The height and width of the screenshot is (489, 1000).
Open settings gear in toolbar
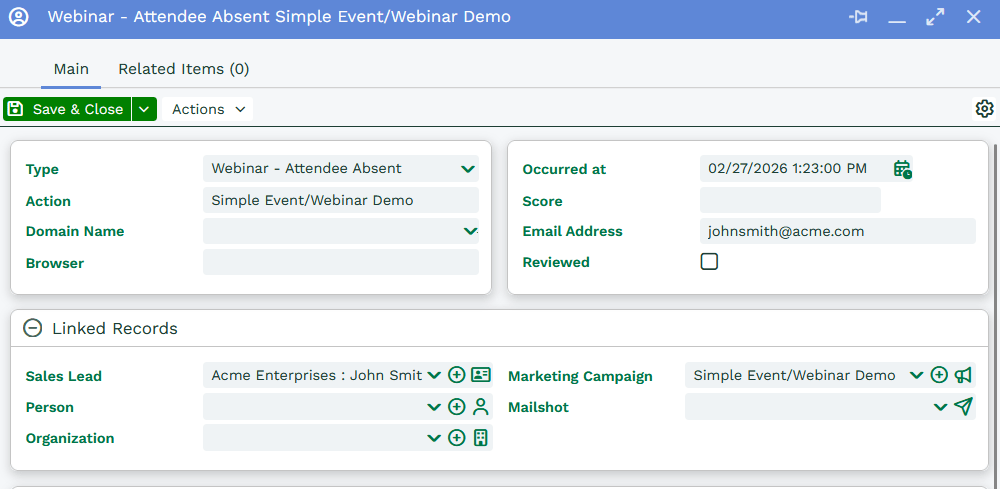click(984, 109)
